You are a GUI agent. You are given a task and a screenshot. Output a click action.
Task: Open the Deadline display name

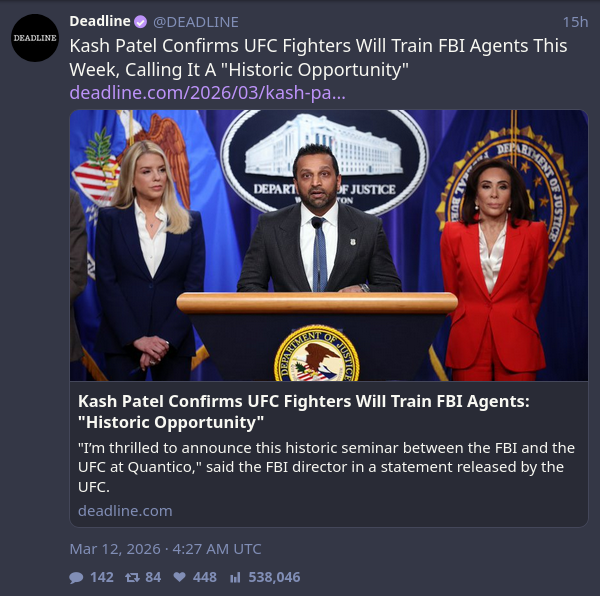point(100,21)
